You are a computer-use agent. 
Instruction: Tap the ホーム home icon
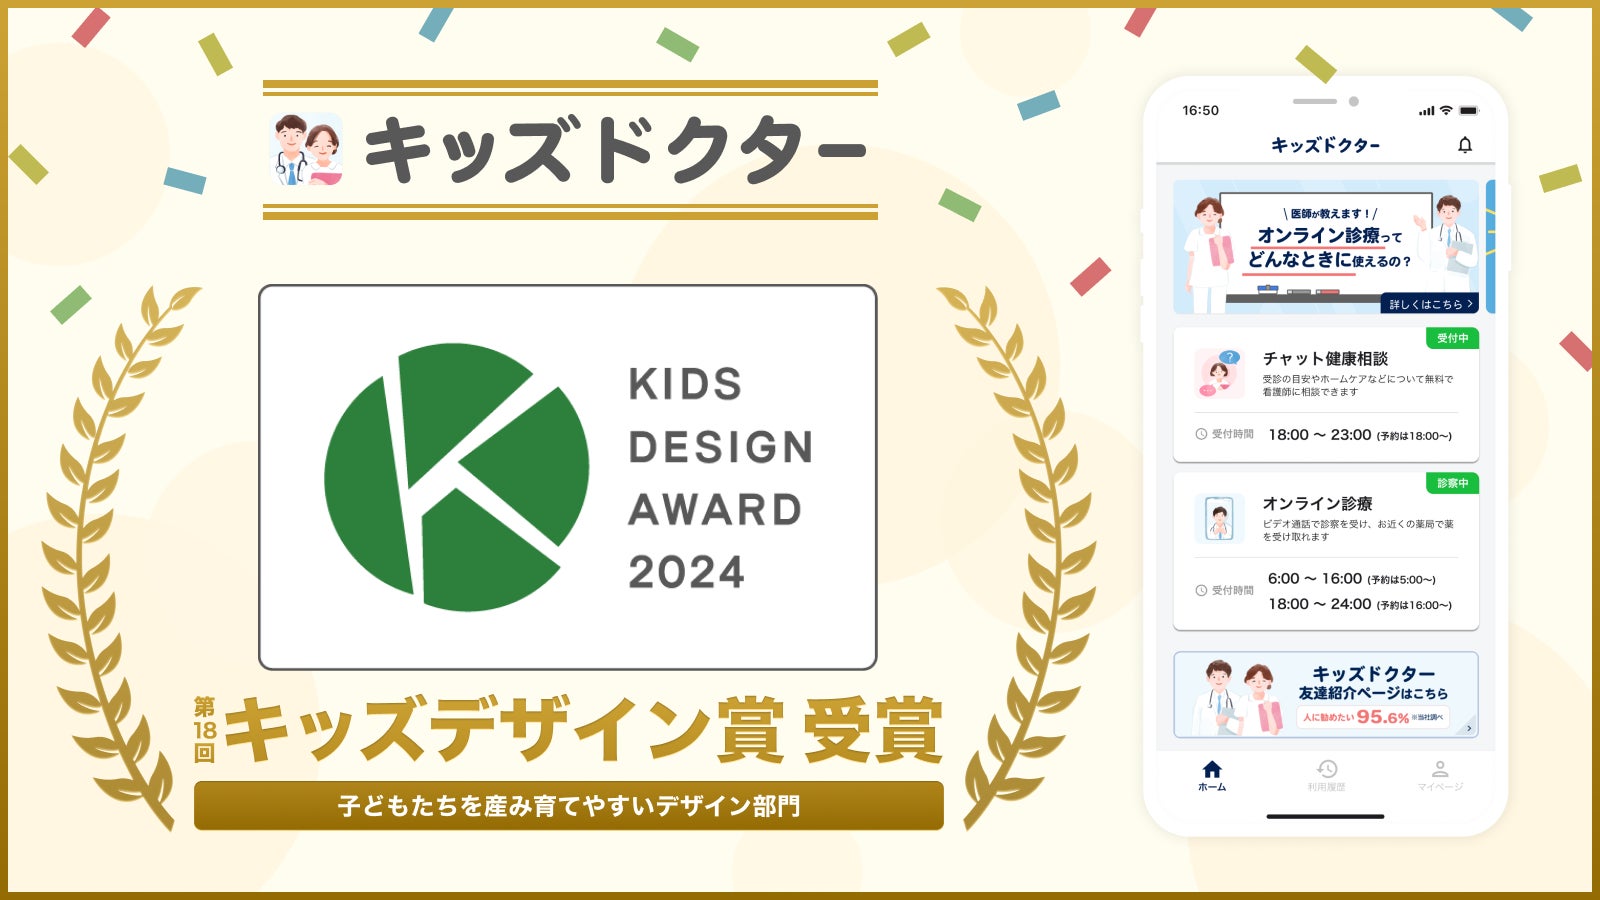[1212, 773]
